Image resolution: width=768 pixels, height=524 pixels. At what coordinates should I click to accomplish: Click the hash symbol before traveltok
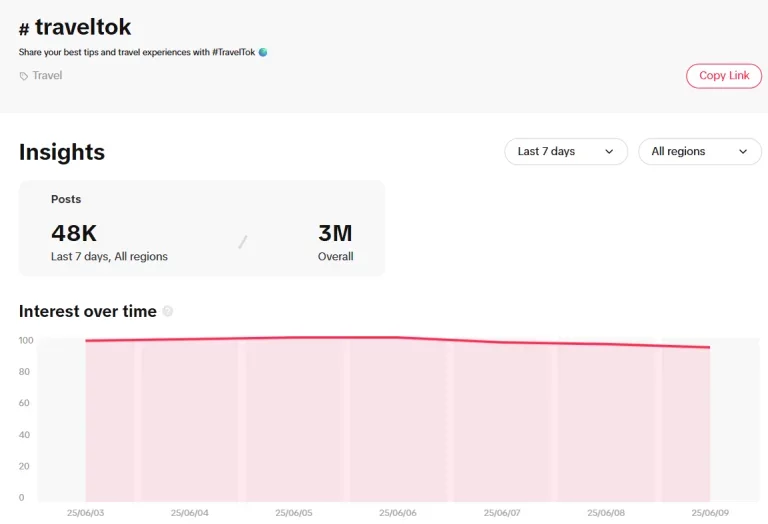pos(24,29)
